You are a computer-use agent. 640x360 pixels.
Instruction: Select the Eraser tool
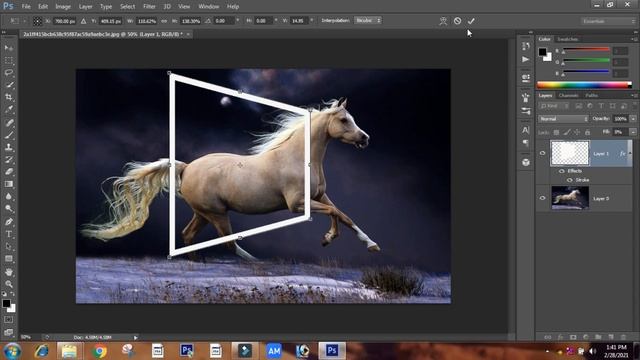(9, 171)
